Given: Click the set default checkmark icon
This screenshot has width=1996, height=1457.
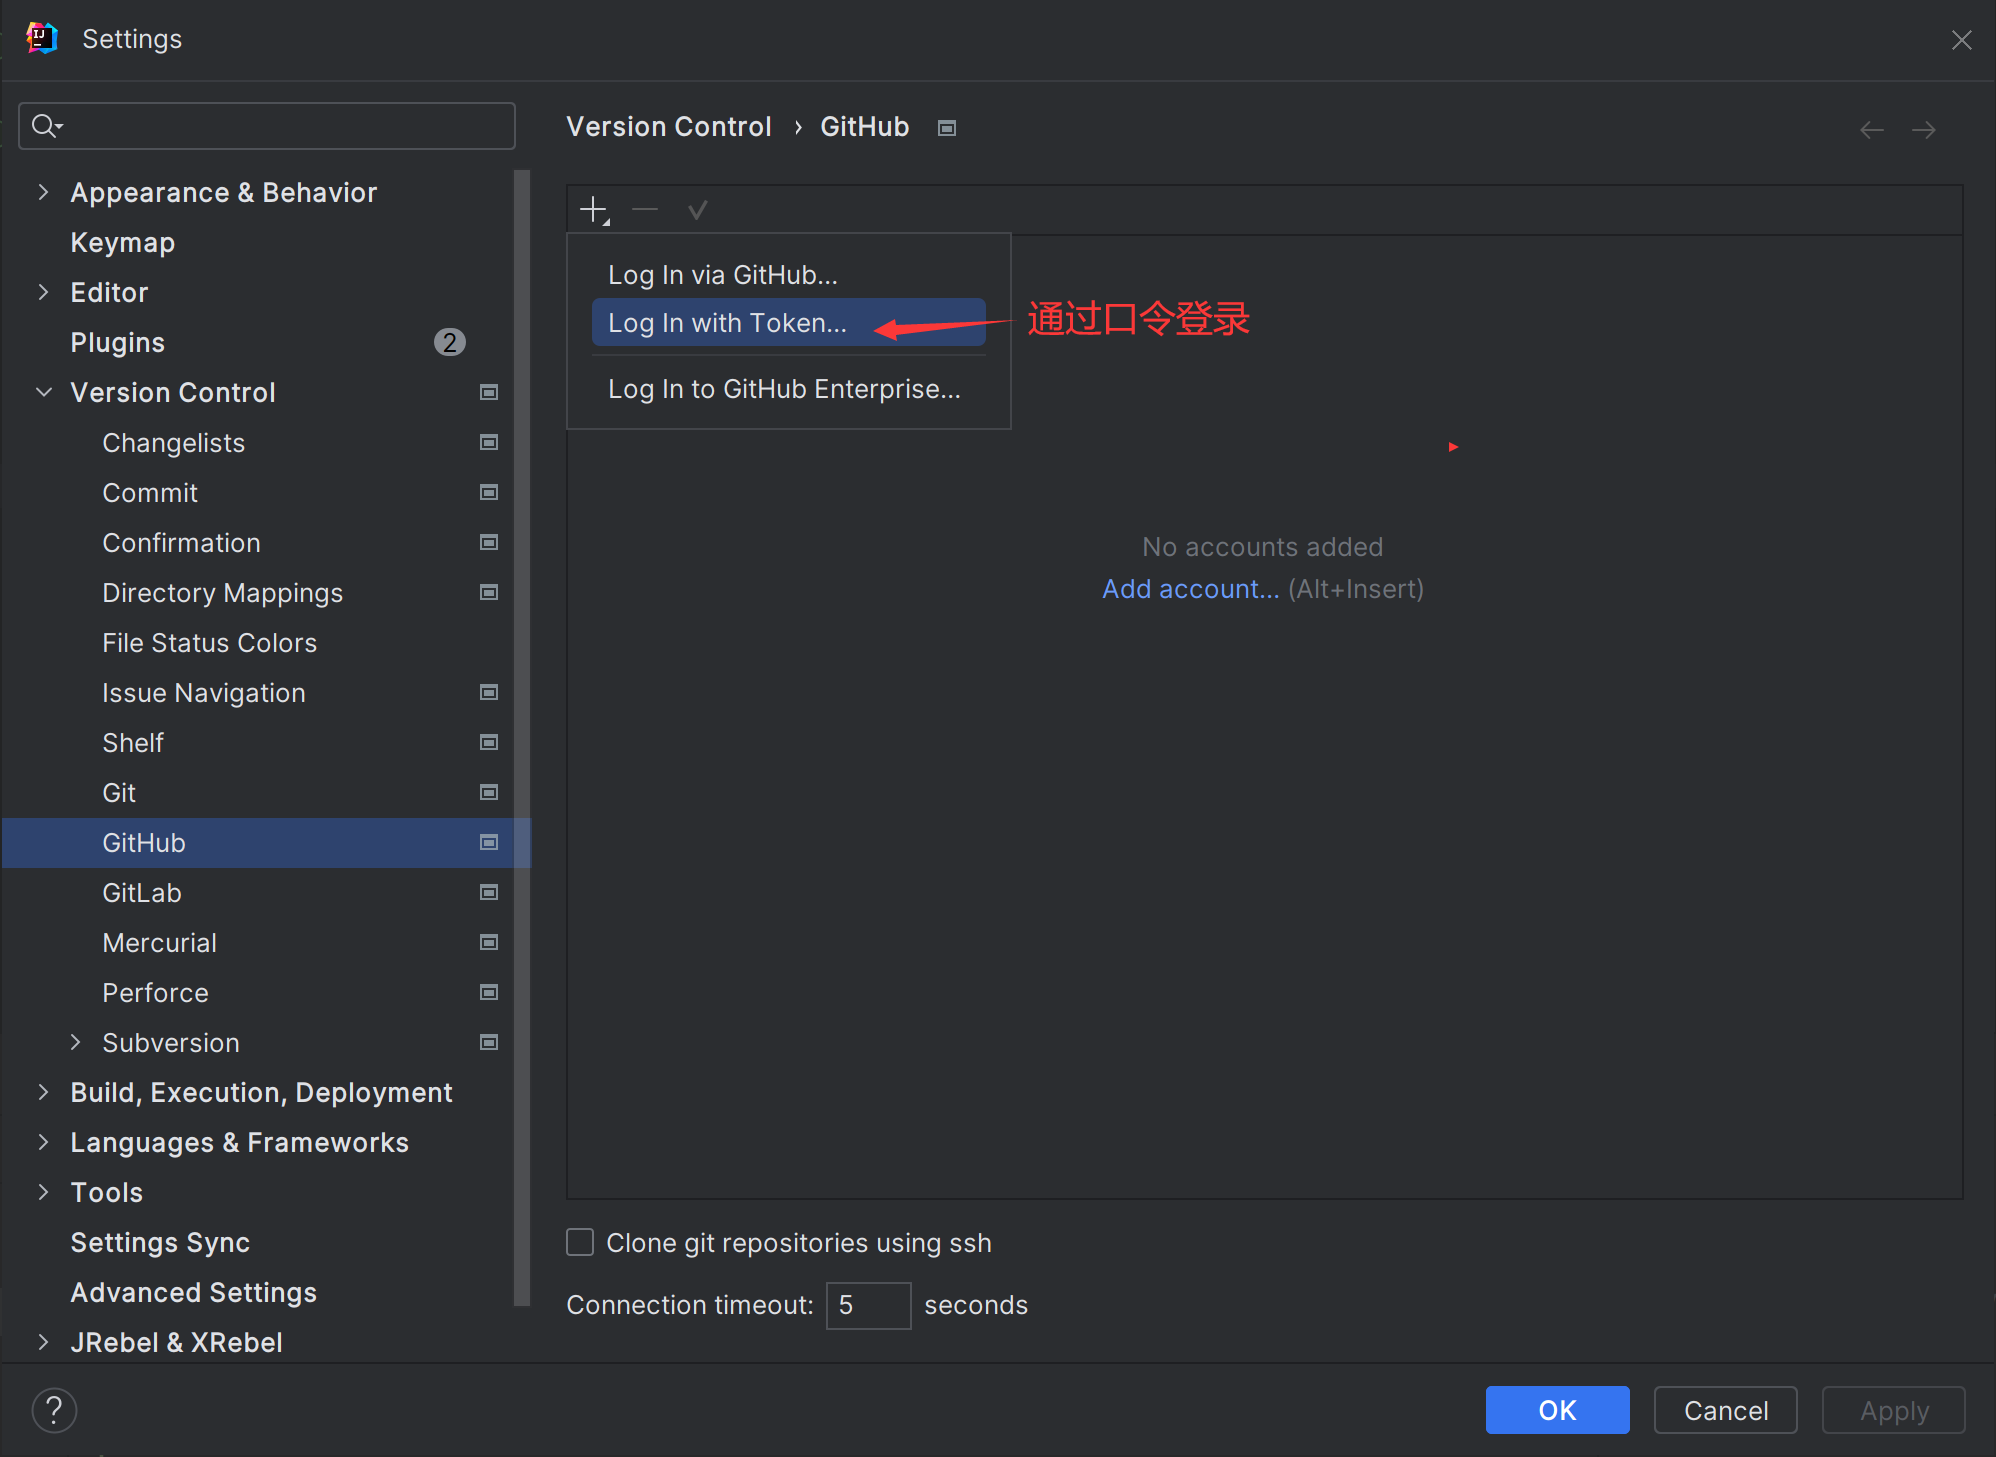Looking at the screenshot, I should tap(697, 210).
